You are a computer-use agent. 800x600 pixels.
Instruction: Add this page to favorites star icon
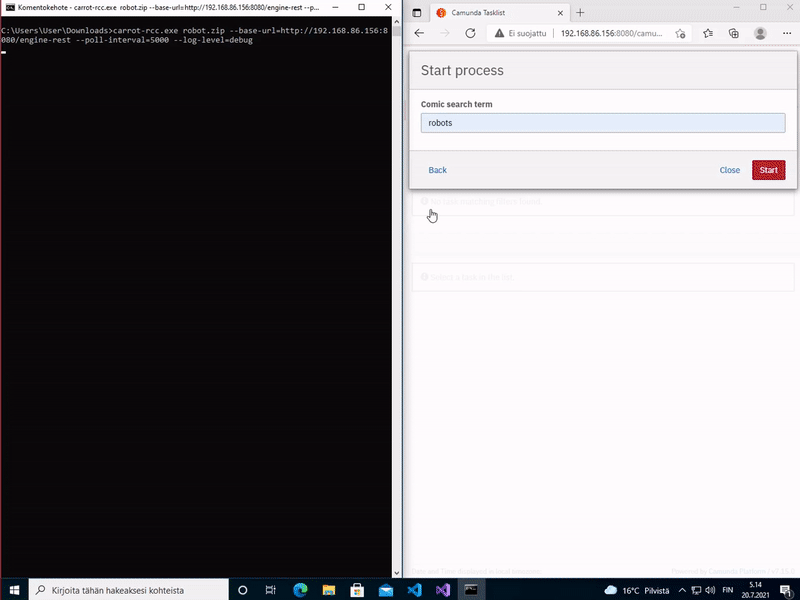click(x=680, y=33)
